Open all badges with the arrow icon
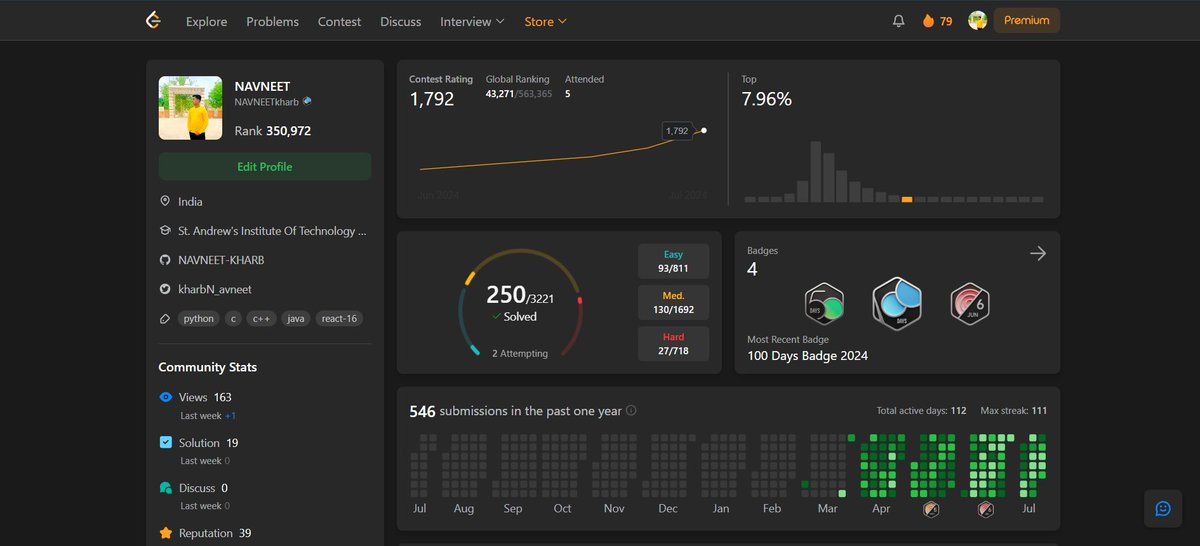This screenshot has height=546, width=1200. (1038, 253)
